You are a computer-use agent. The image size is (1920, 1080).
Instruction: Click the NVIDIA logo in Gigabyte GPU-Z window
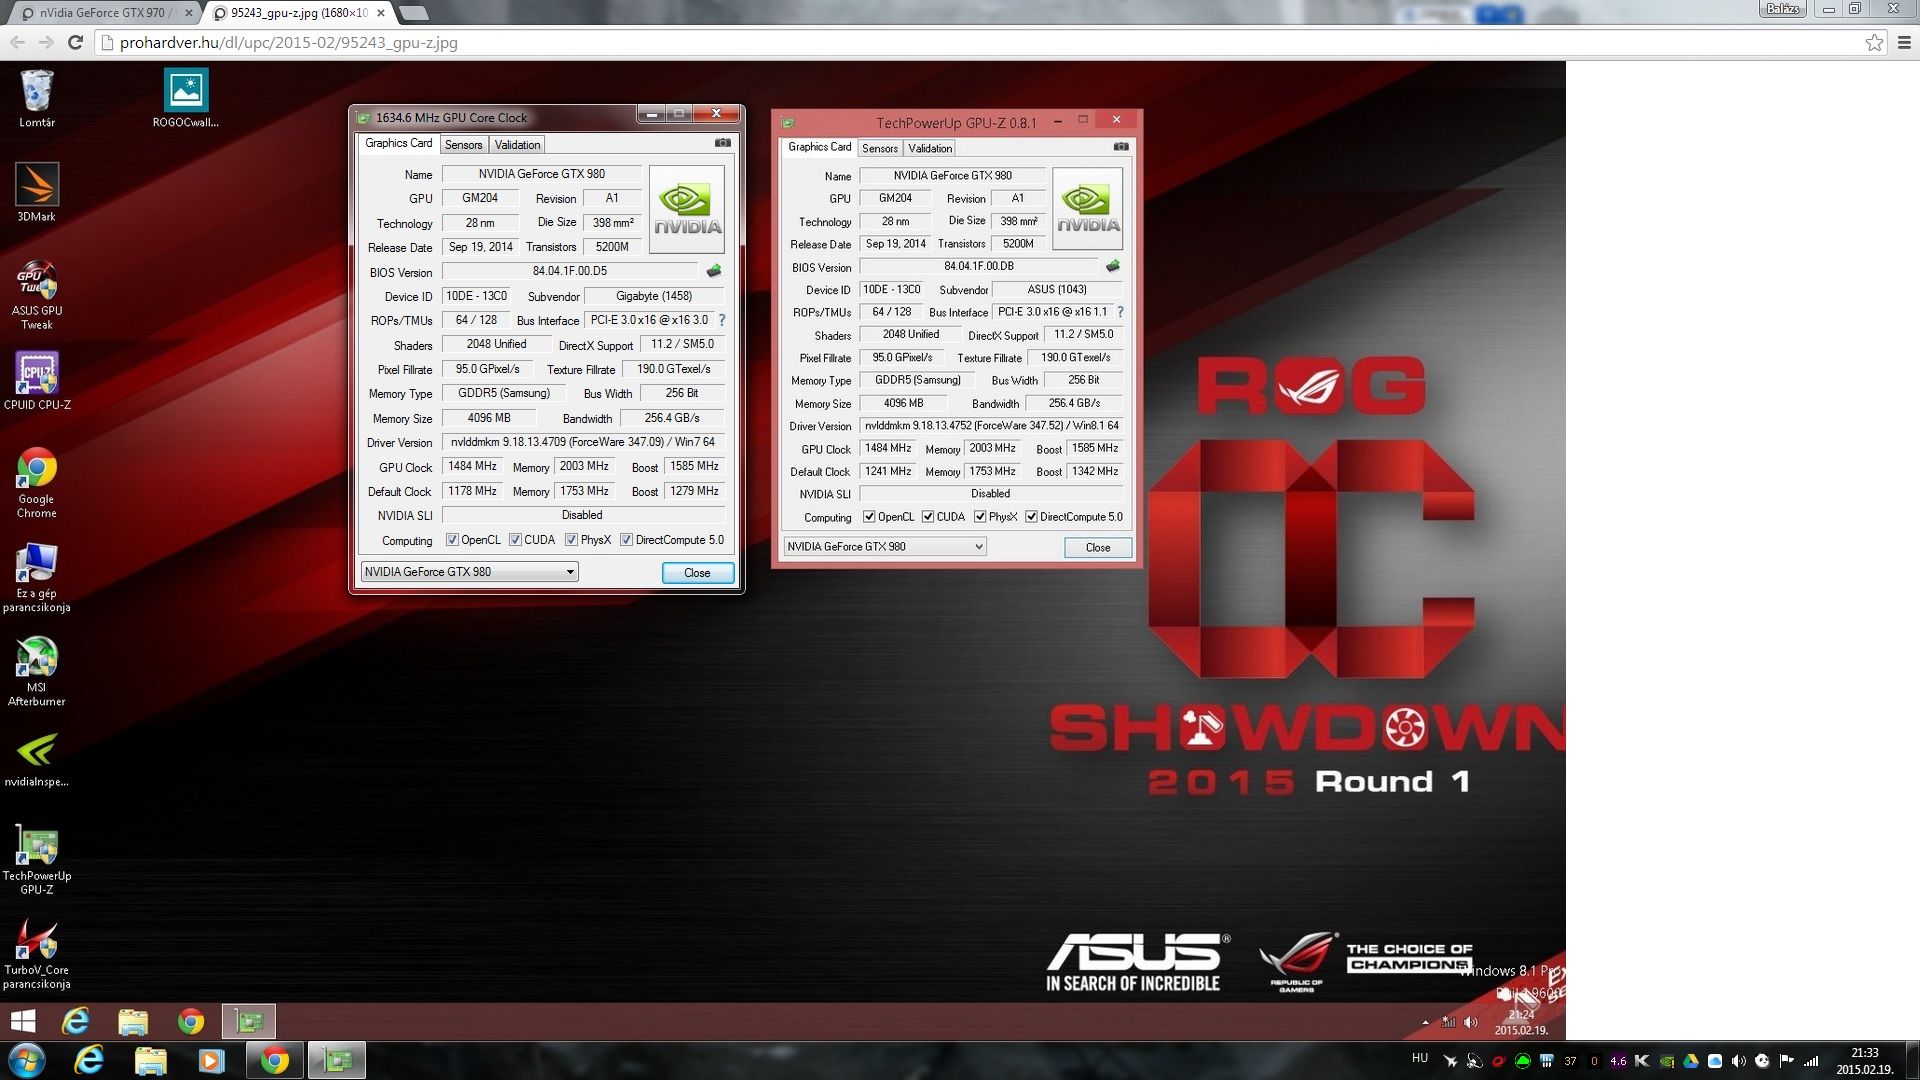687,210
